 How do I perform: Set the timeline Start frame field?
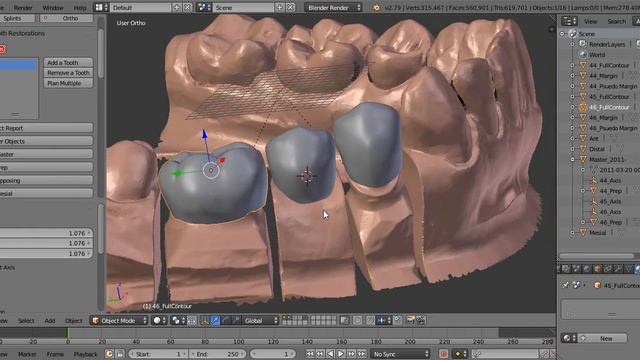click(x=158, y=354)
